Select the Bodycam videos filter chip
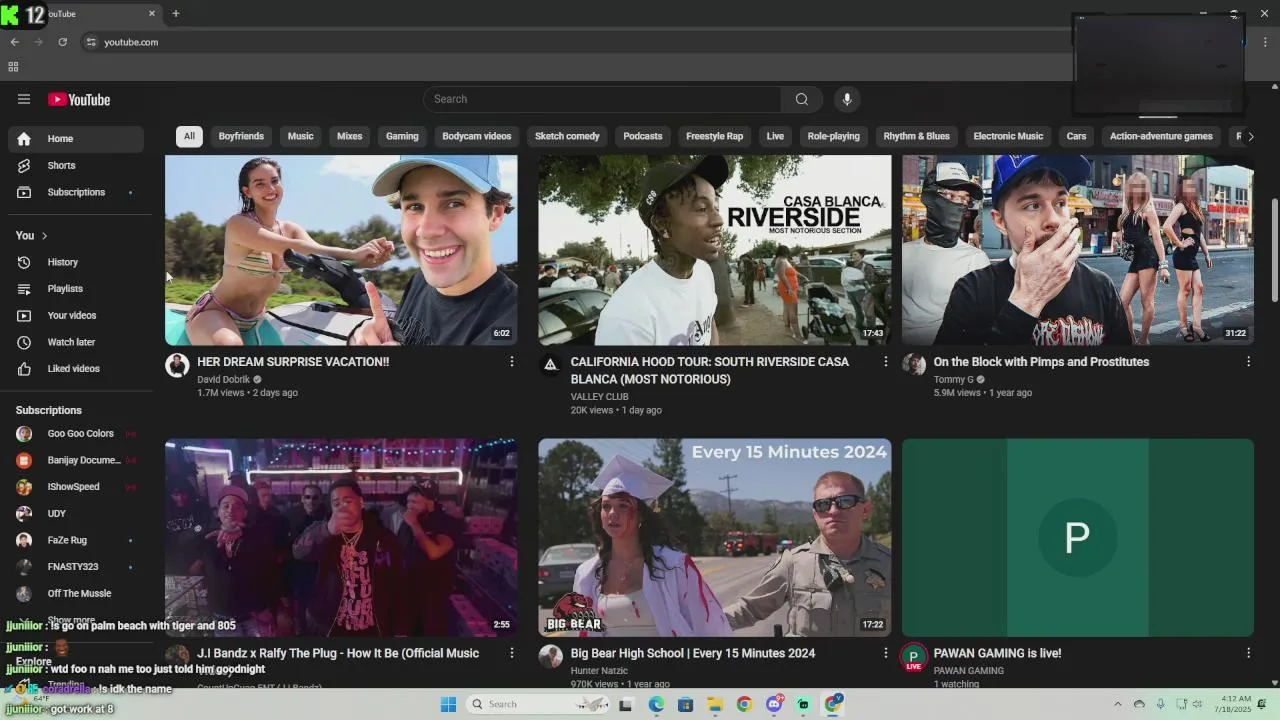This screenshot has height=720, width=1280. 477,136
